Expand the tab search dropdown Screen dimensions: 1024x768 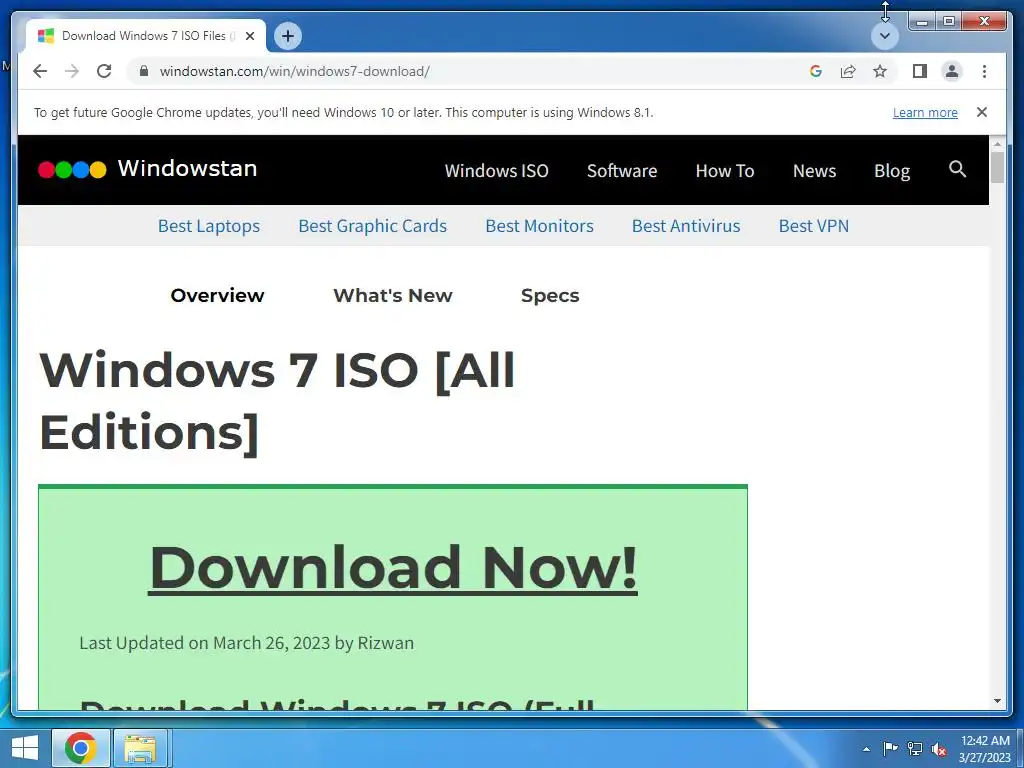pyautogui.click(x=885, y=36)
